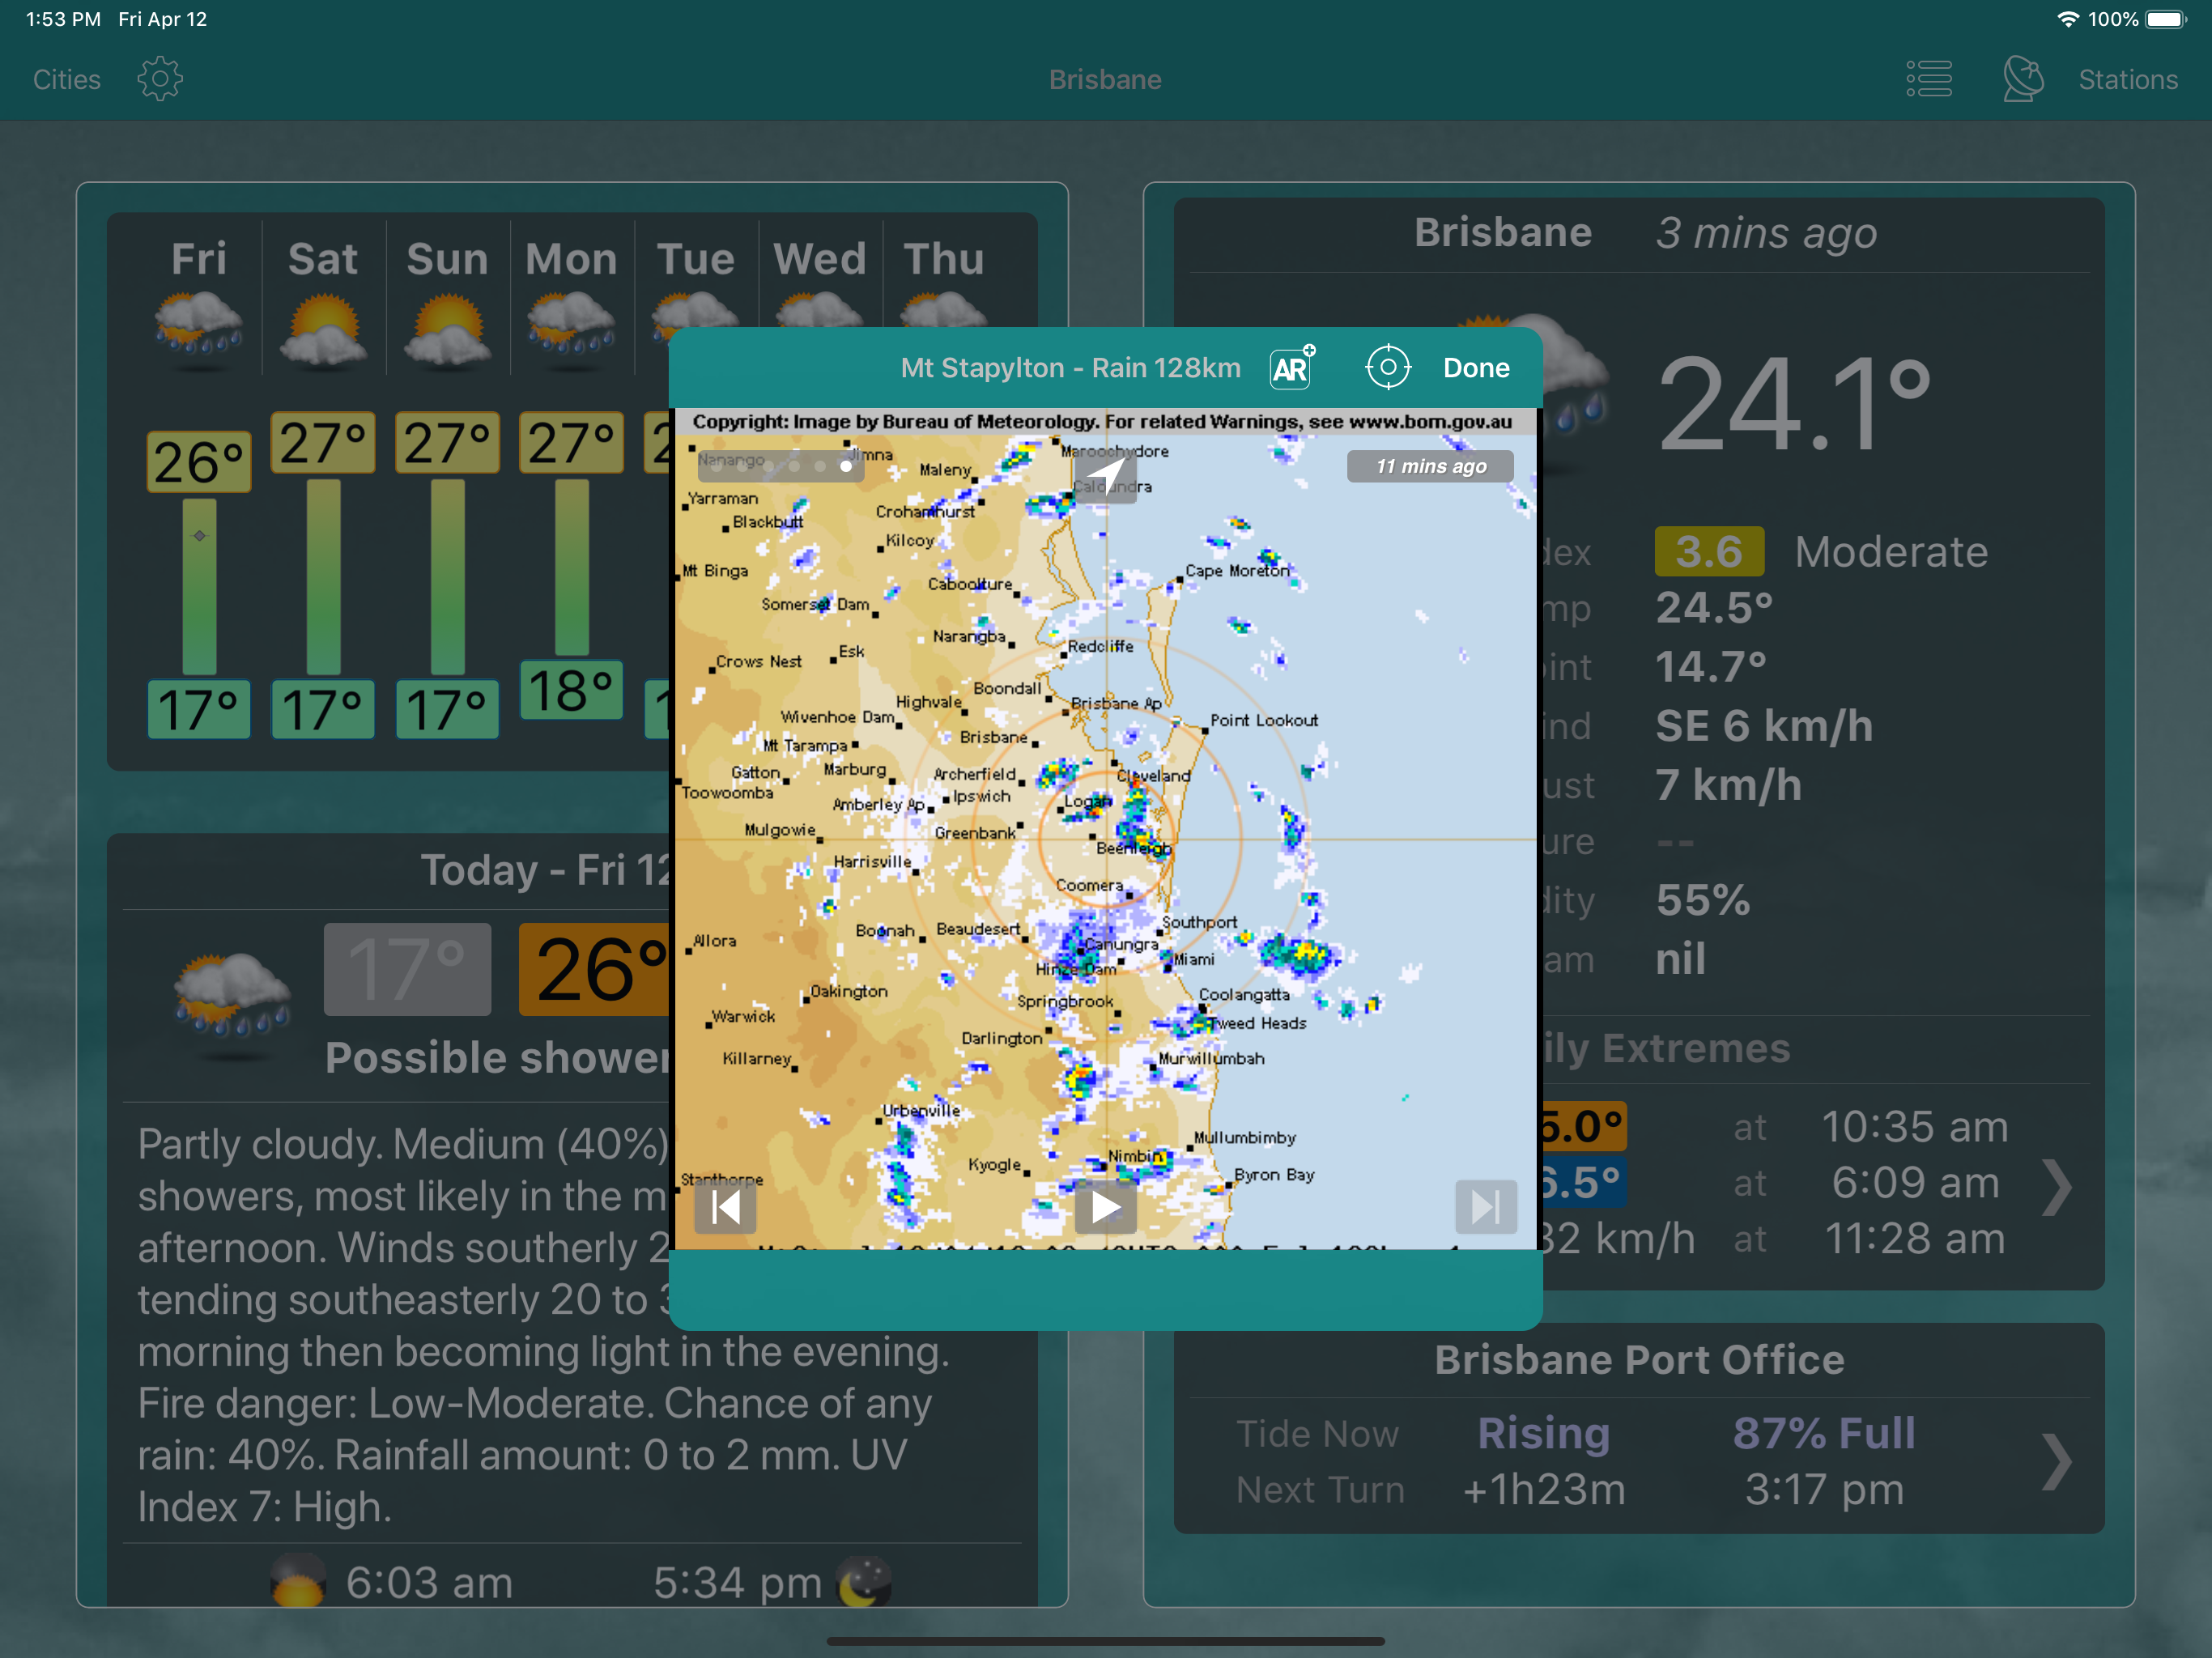Open Cities list

tap(66, 79)
